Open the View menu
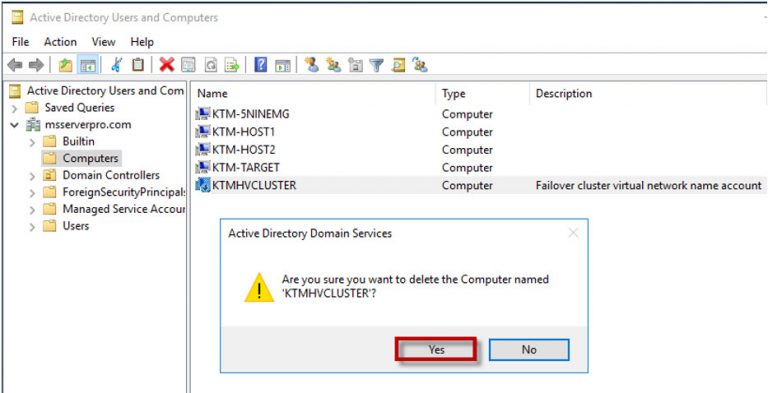This screenshot has height=393, width=768. [x=103, y=42]
